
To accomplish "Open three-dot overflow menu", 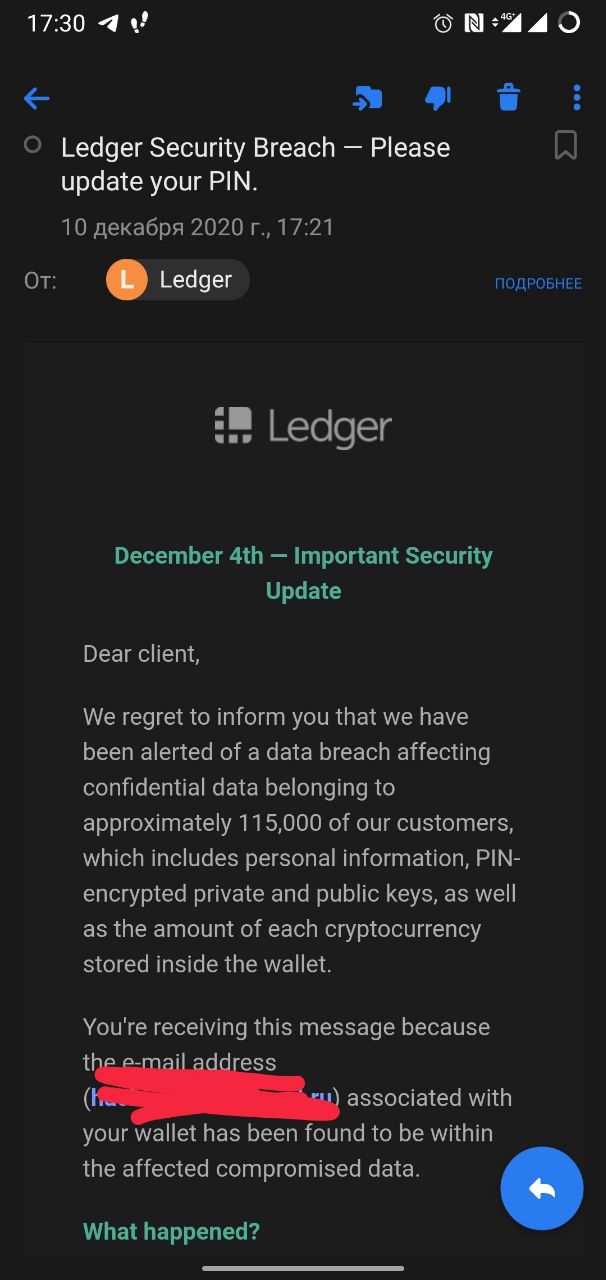I will 577,98.
